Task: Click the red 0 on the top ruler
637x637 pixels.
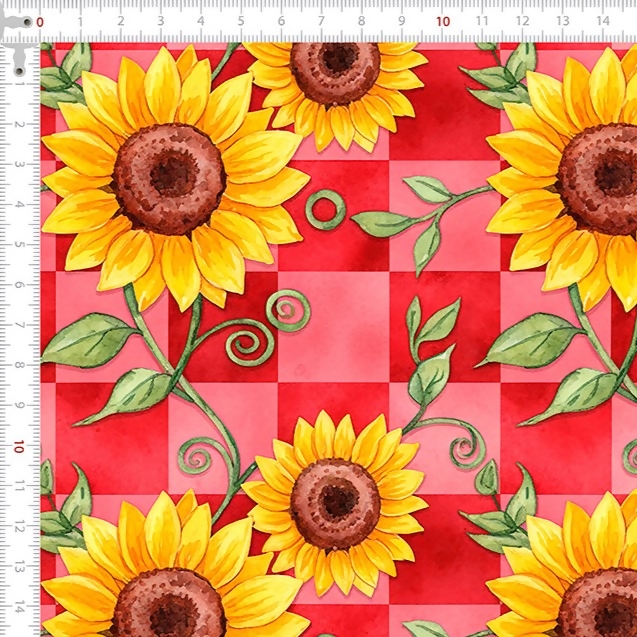Action: coord(40,21)
